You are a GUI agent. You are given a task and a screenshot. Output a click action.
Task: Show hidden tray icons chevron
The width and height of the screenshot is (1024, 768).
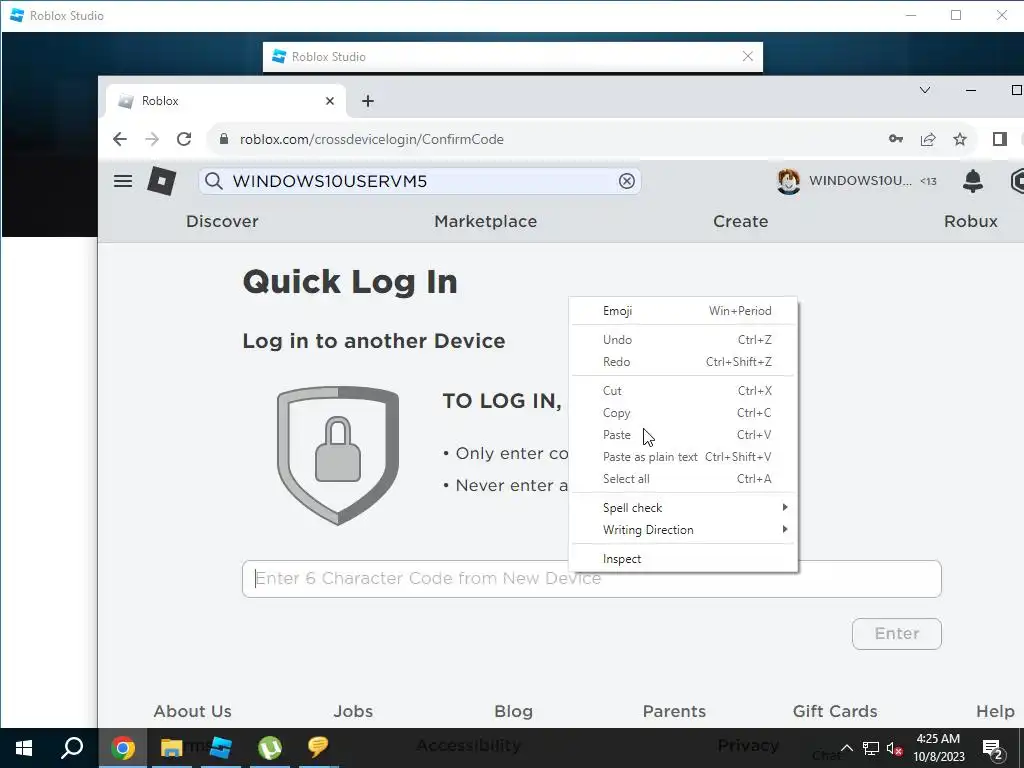(x=846, y=748)
